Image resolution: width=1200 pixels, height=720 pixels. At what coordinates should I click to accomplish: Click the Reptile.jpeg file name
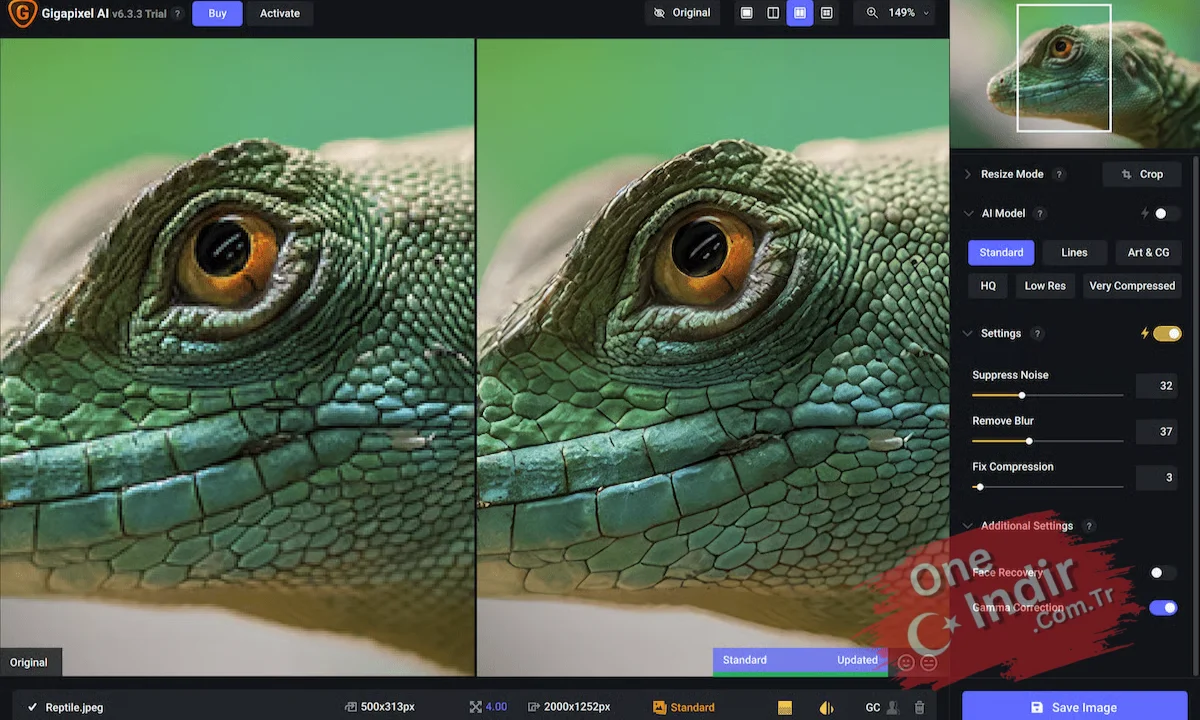pyautogui.click(x=74, y=707)
